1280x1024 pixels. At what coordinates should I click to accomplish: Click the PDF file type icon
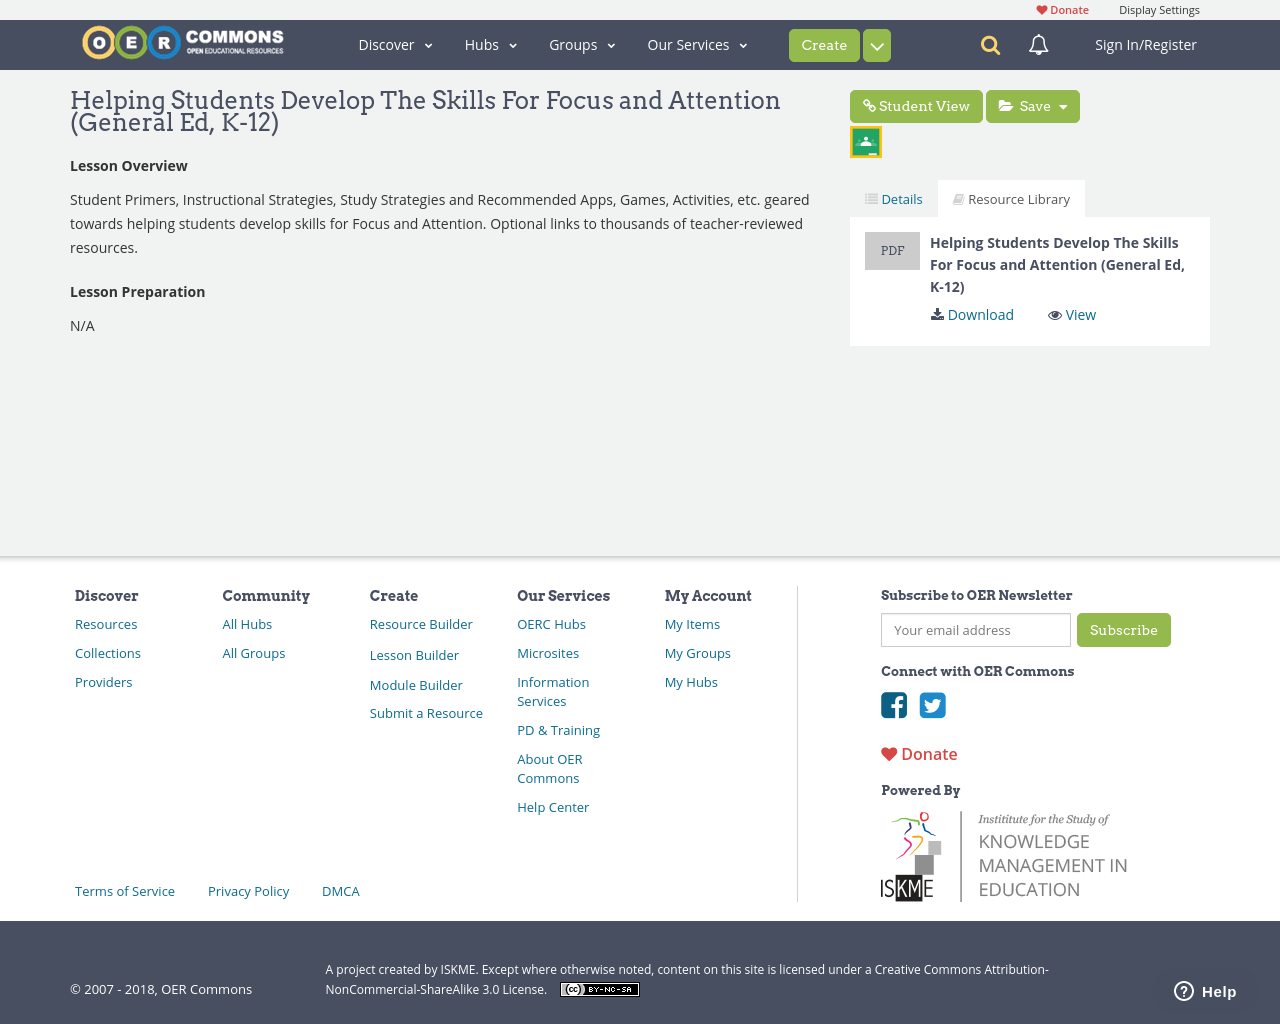click(892, 250)
